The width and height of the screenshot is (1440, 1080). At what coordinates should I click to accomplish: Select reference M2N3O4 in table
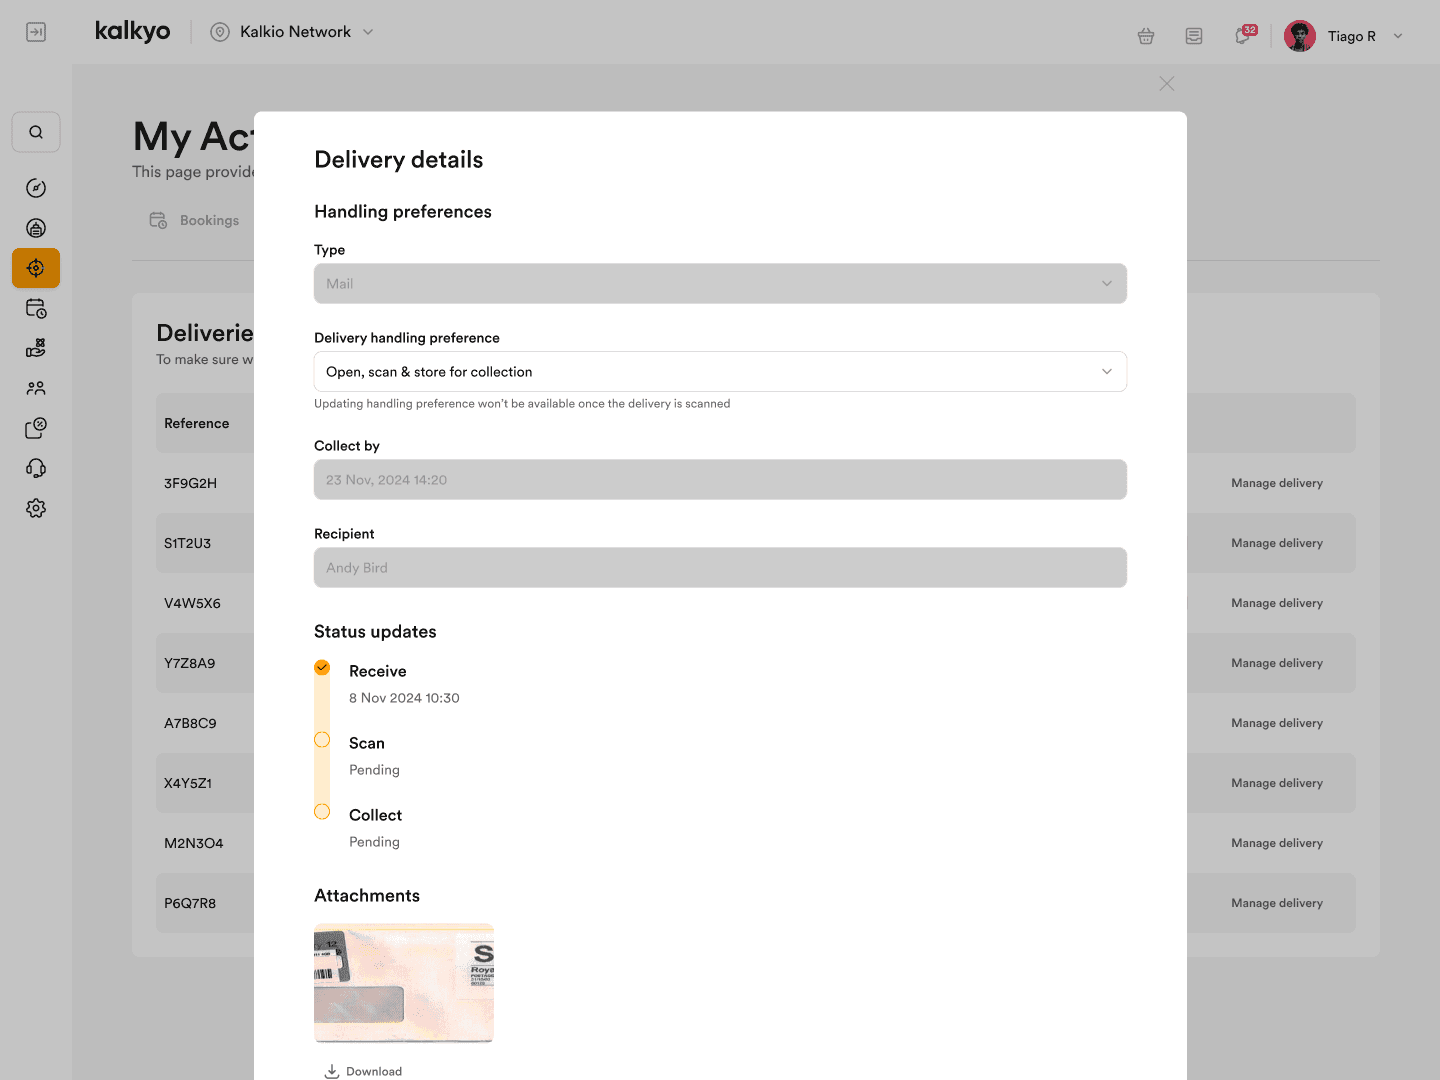tap(194, 843)
